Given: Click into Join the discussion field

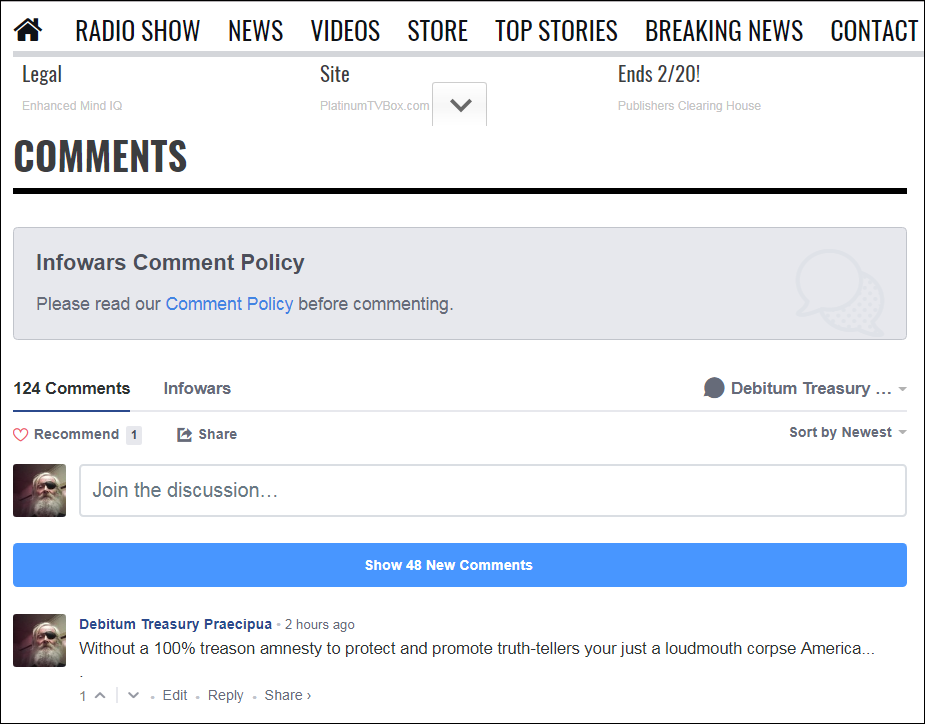Looking at the screenshot, I should click(492, 491).
